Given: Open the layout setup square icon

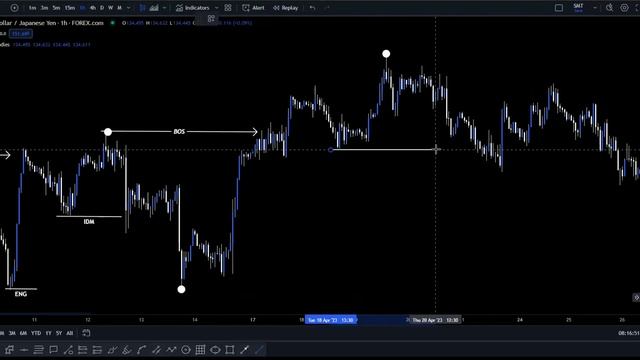Looking at the screenshot, I should pos(559,8).
